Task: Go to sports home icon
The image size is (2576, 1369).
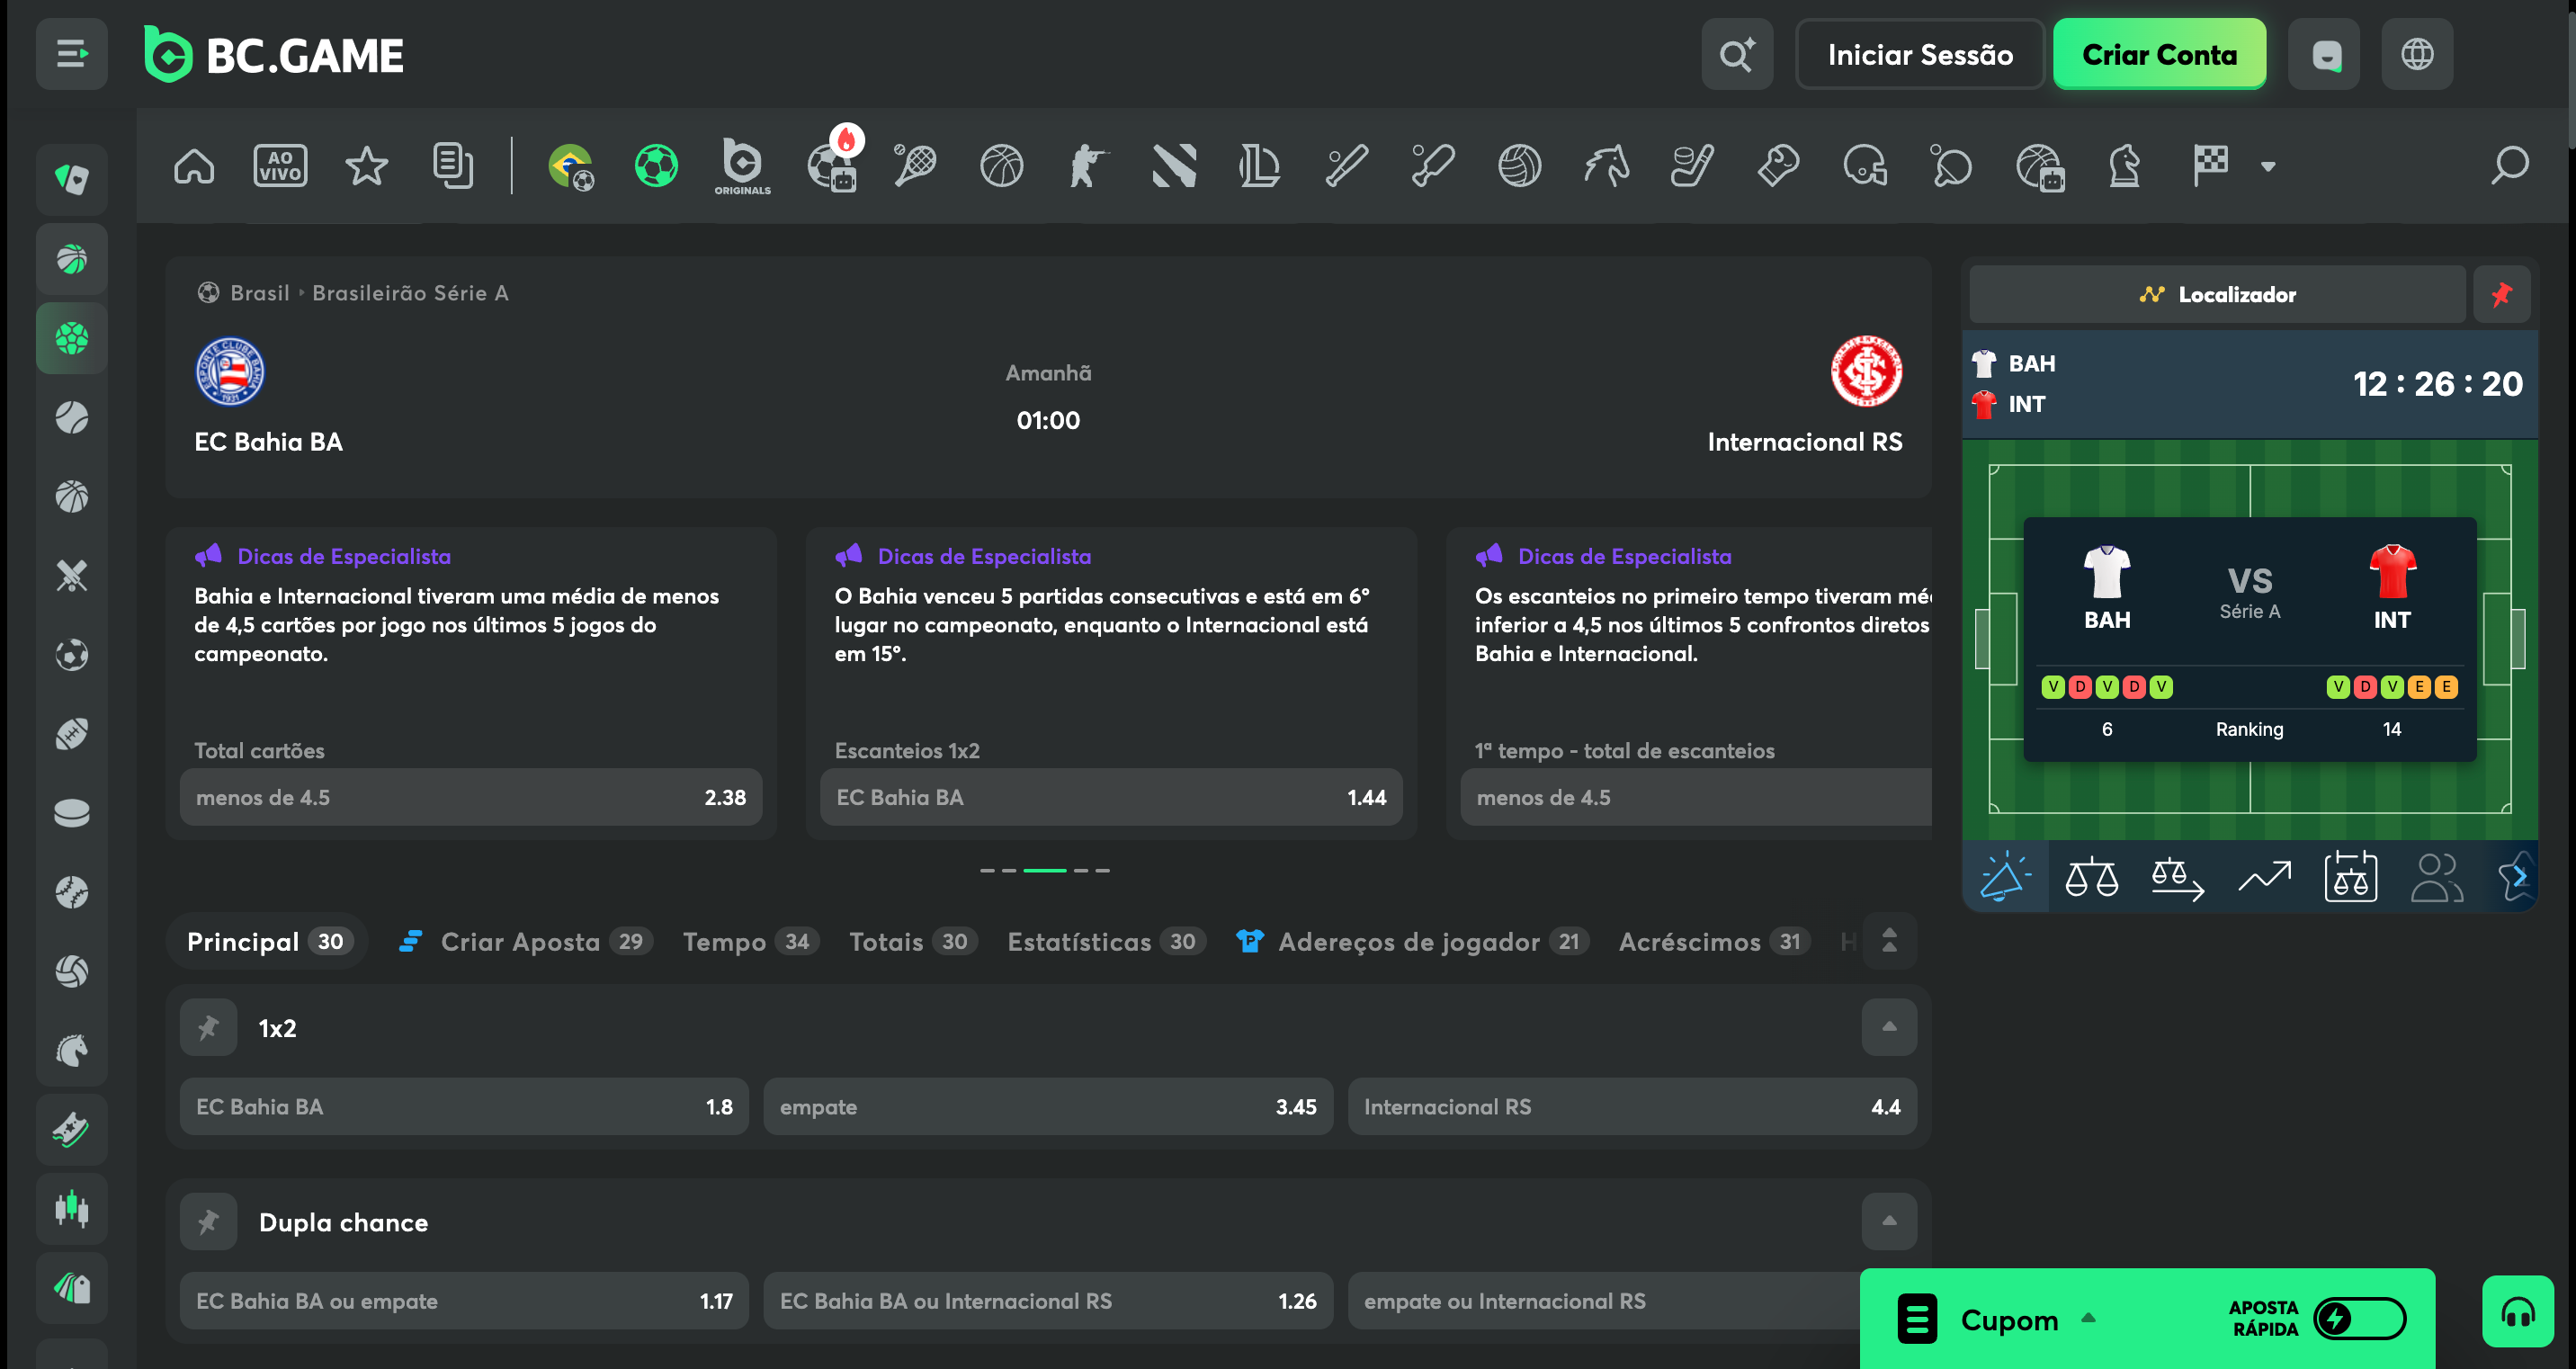Action: 194,165
